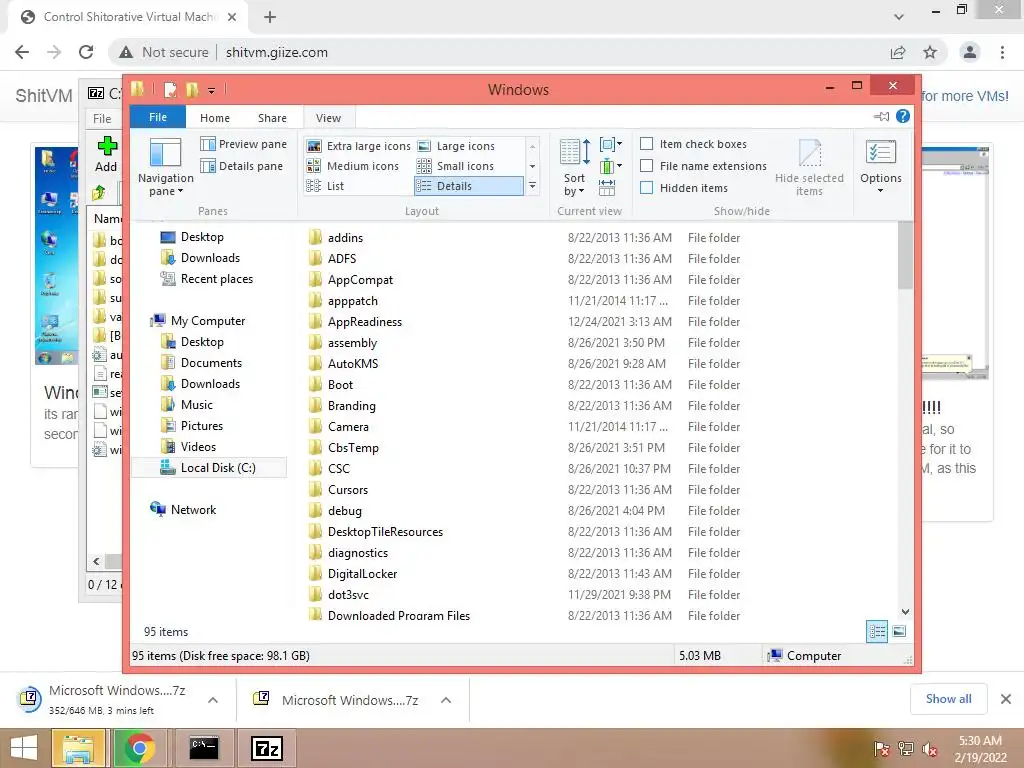This screenshot has width=1024, height=768.
Task: Go back in the browser
Action: point(22,52)
